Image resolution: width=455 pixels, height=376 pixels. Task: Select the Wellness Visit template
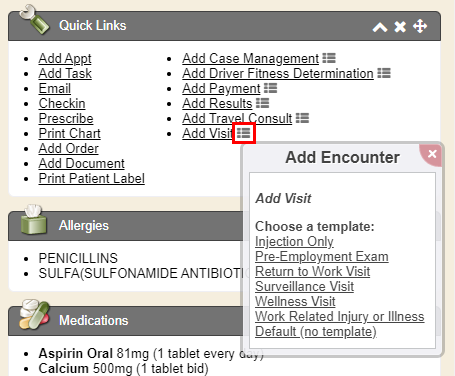[x=295, y=302]
